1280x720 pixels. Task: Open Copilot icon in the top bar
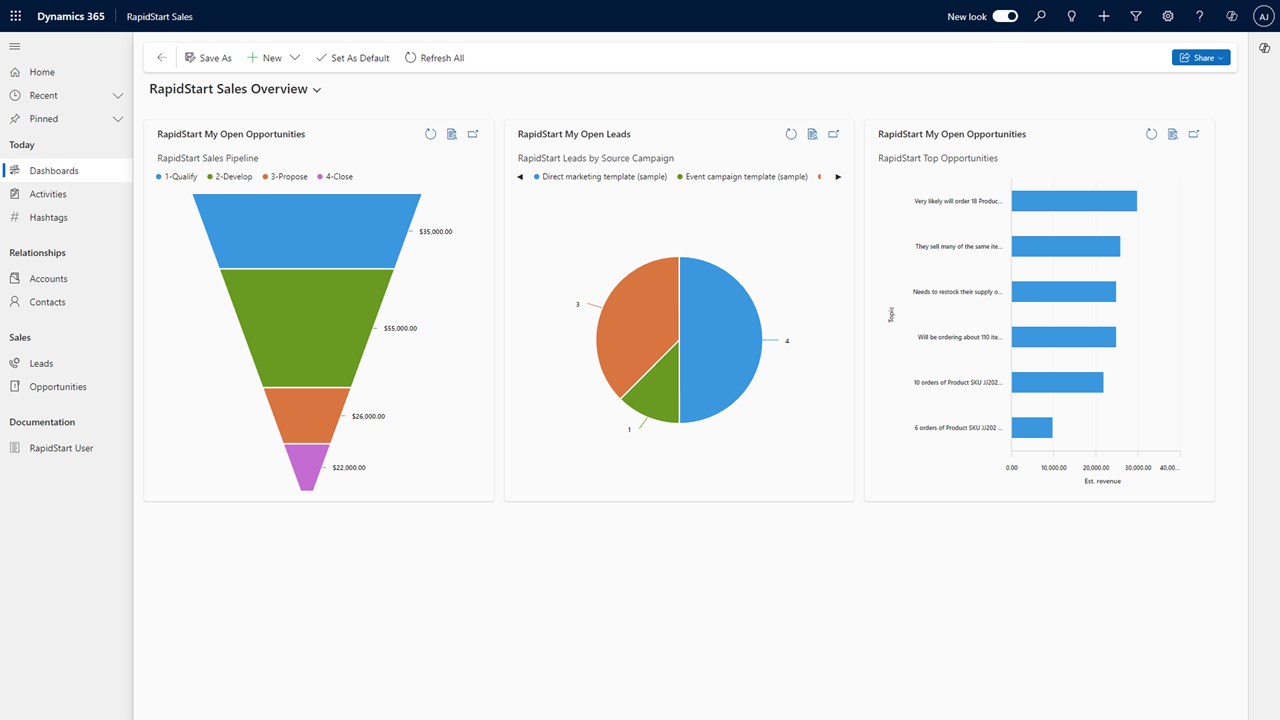pos(1232,16)
